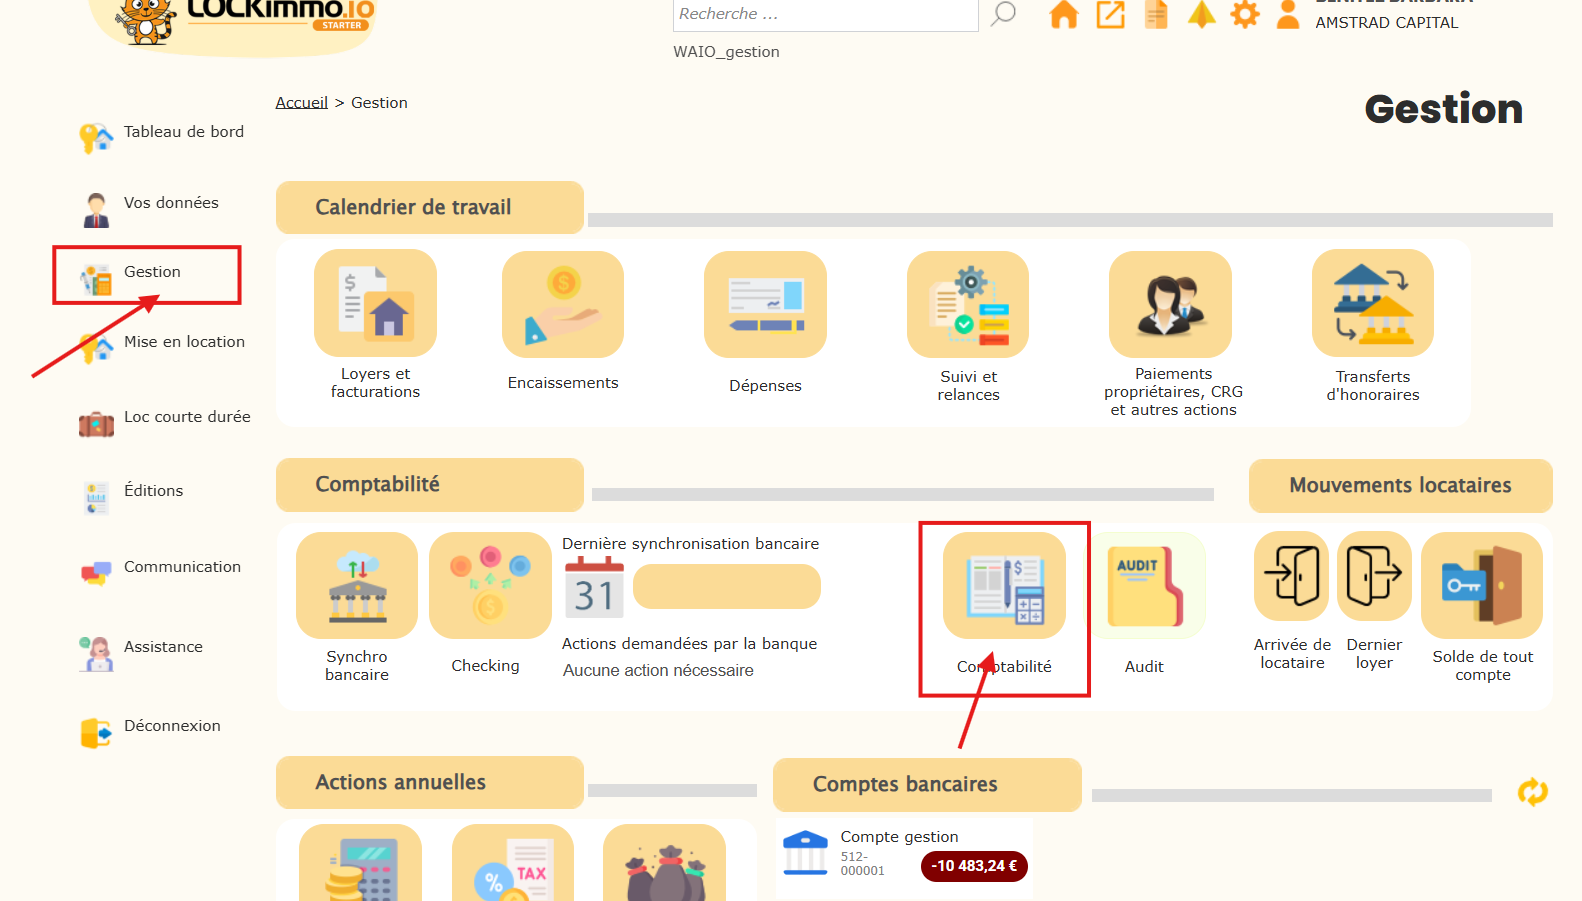
Task: Click the 512-000001 account number
Action: 862,864
